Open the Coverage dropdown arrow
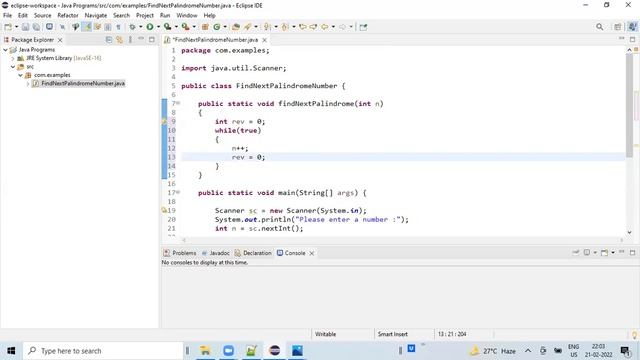The image size is (640, 360). [176, 27]
